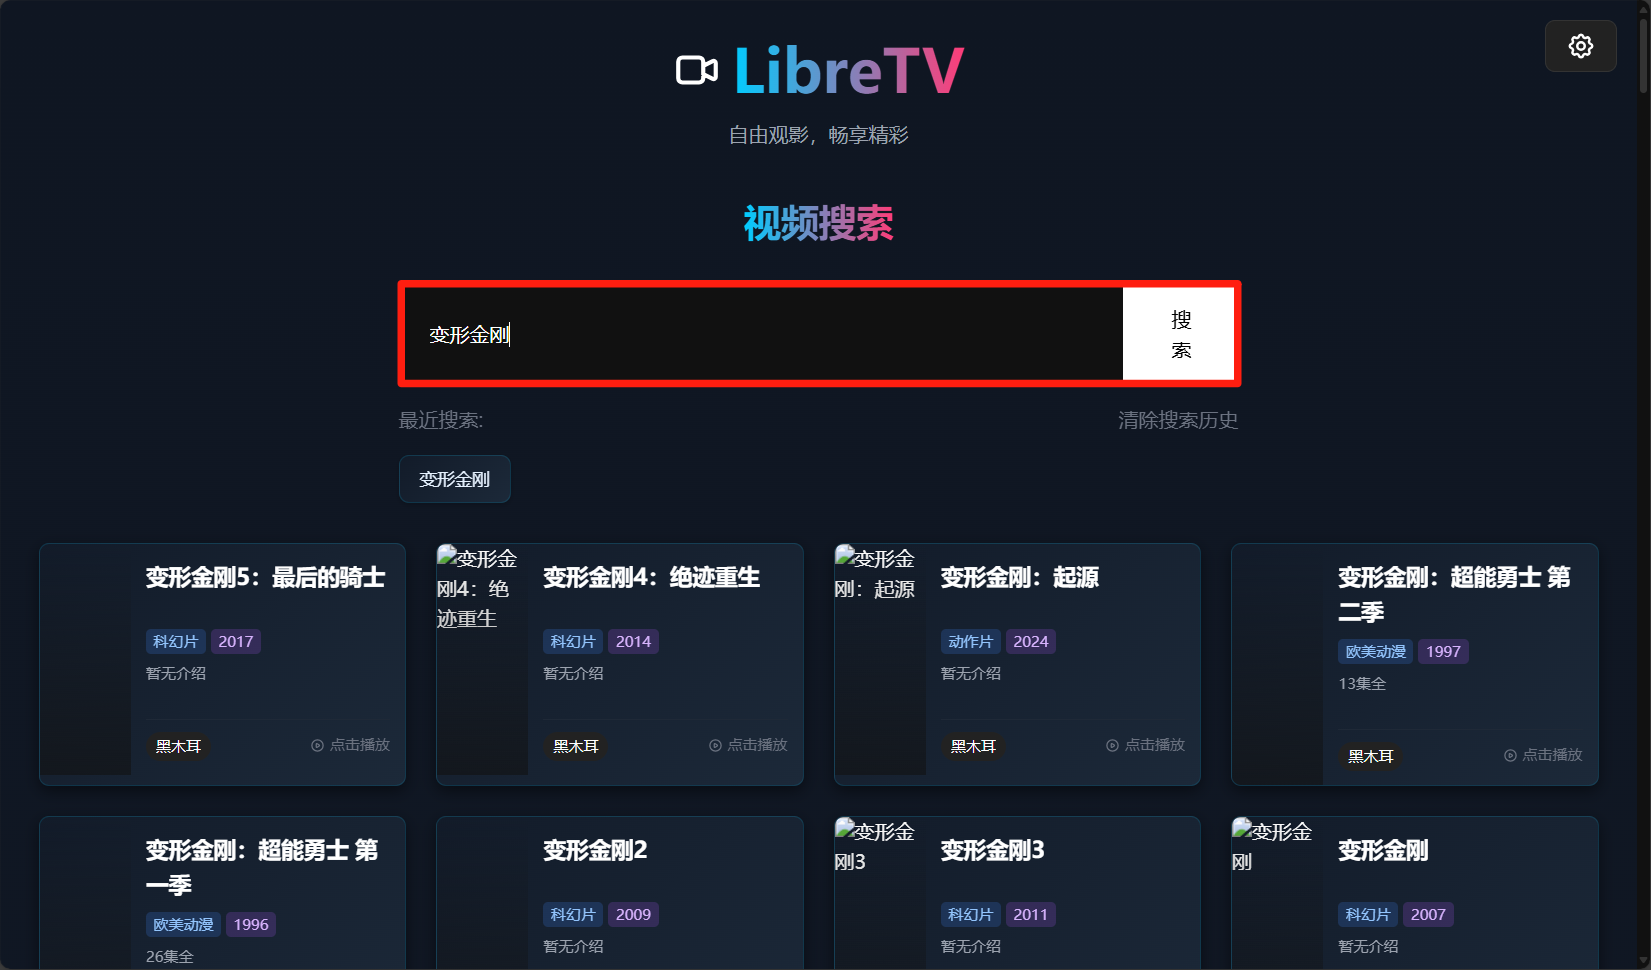Open settings with the gear icon
The height and width of the screenshot is (970, 1651).
[x=1580, y=46]
